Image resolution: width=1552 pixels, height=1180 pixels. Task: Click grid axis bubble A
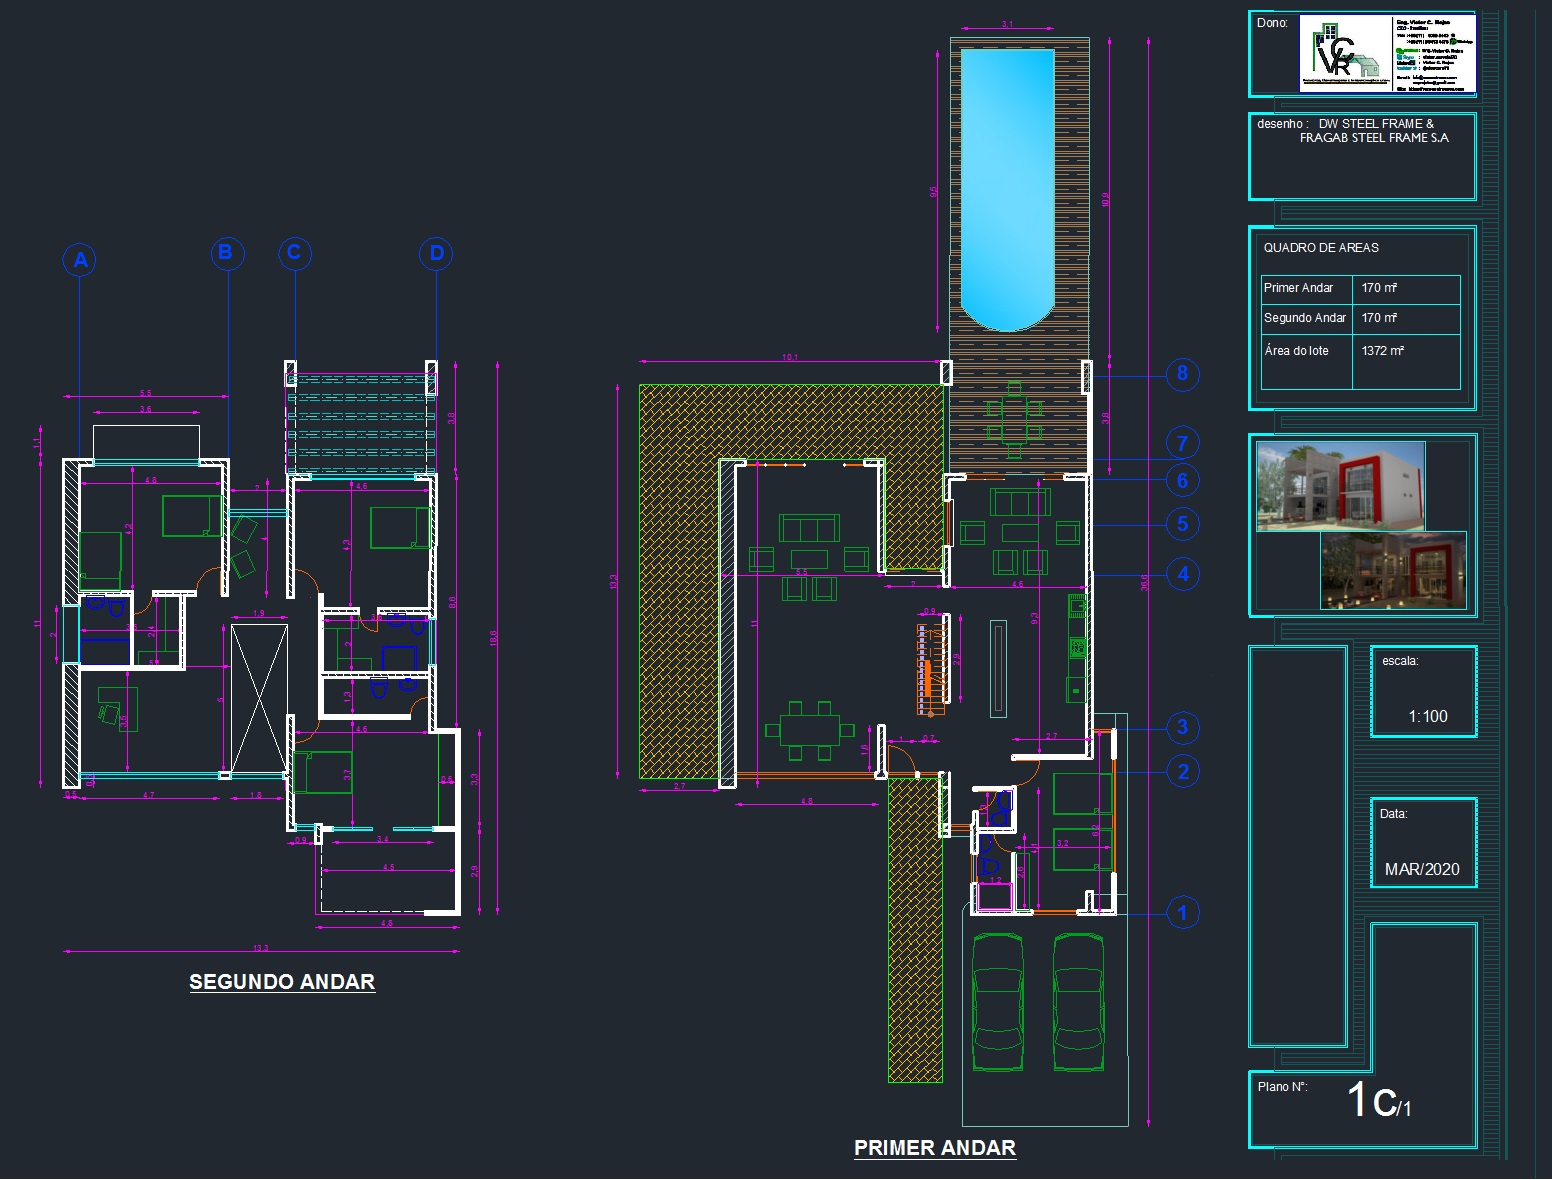pyautogui.click(x=81, y=261)
